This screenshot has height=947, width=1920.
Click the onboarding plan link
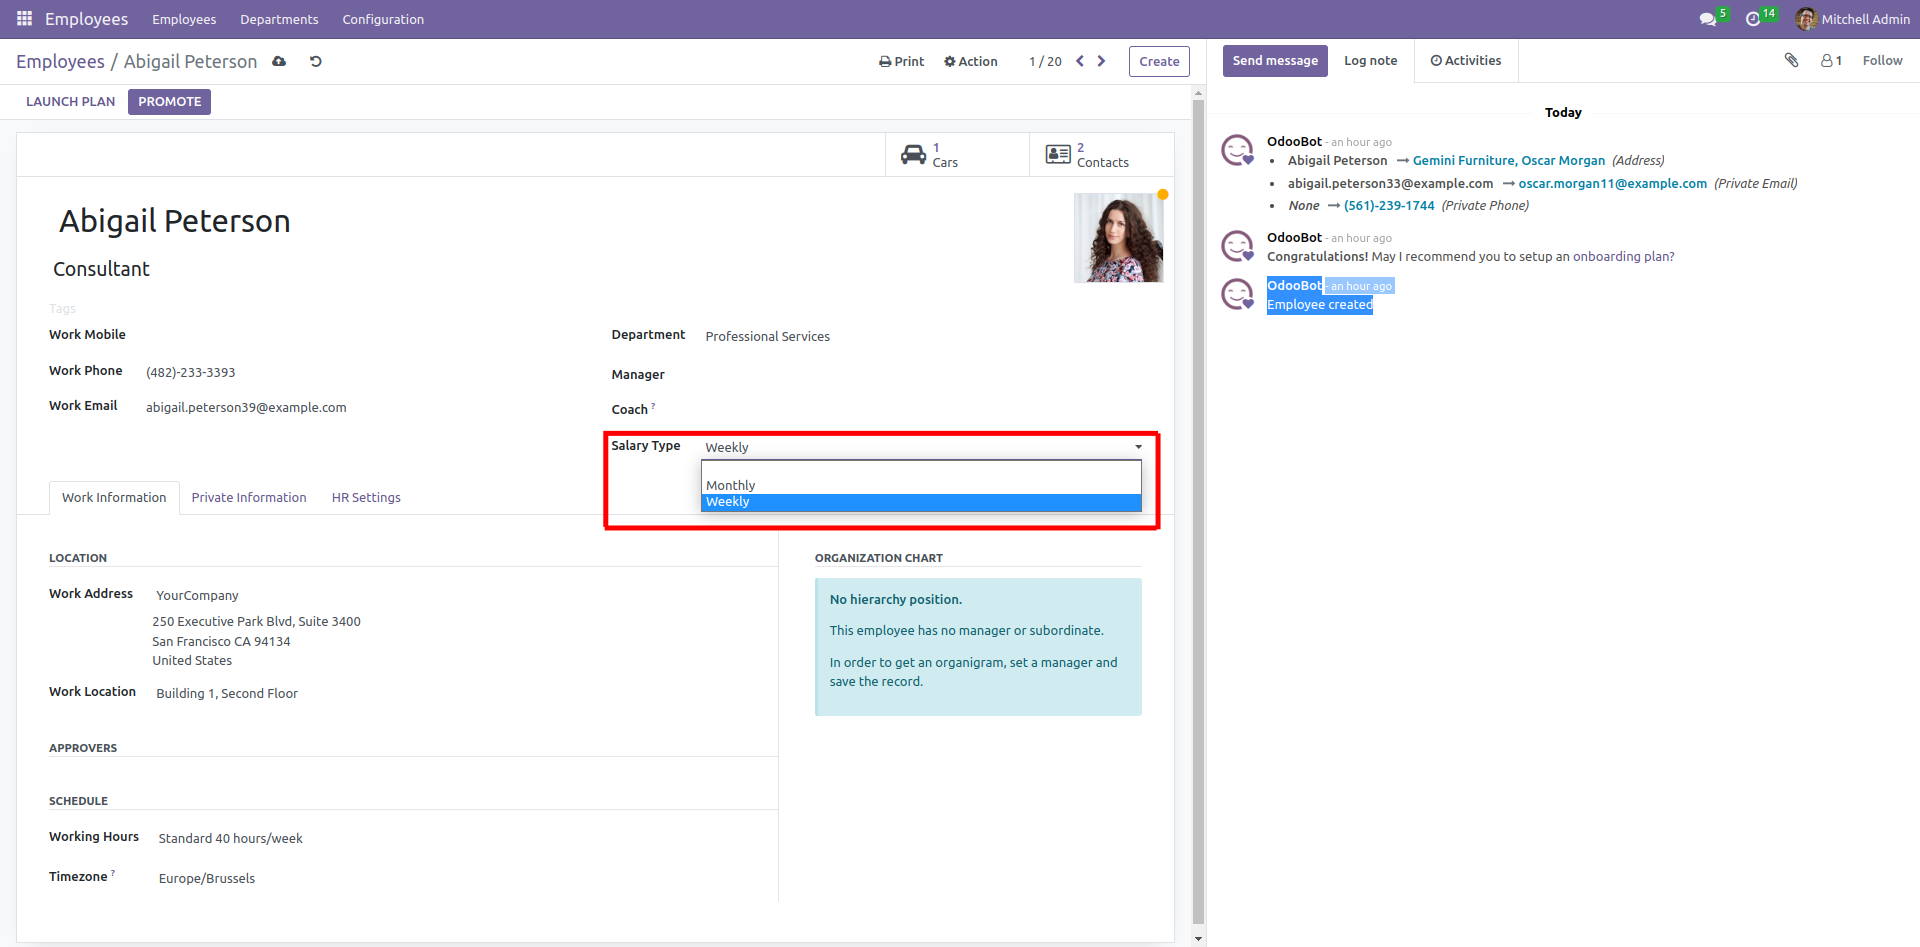coord(1623,256)
